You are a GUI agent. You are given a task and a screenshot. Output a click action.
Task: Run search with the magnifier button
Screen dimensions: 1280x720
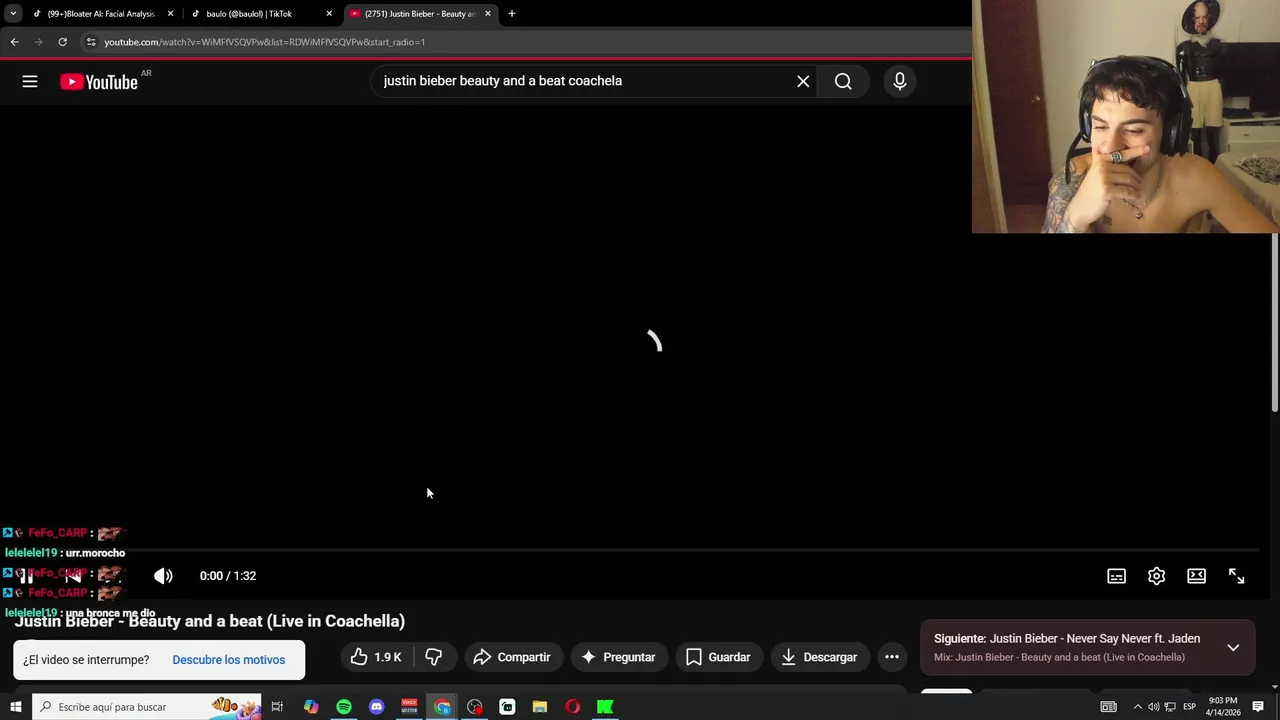(x=843, y=81)
